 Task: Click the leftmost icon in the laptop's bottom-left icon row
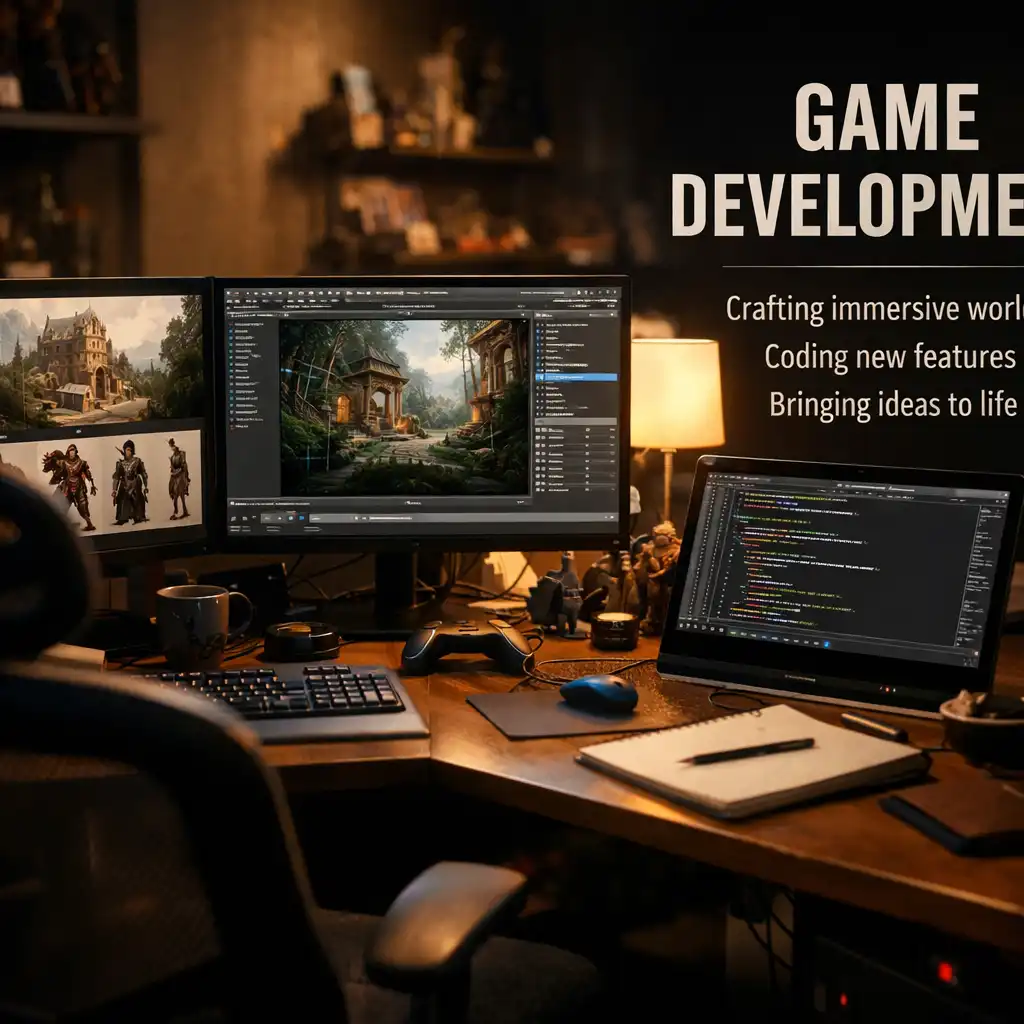681,626
